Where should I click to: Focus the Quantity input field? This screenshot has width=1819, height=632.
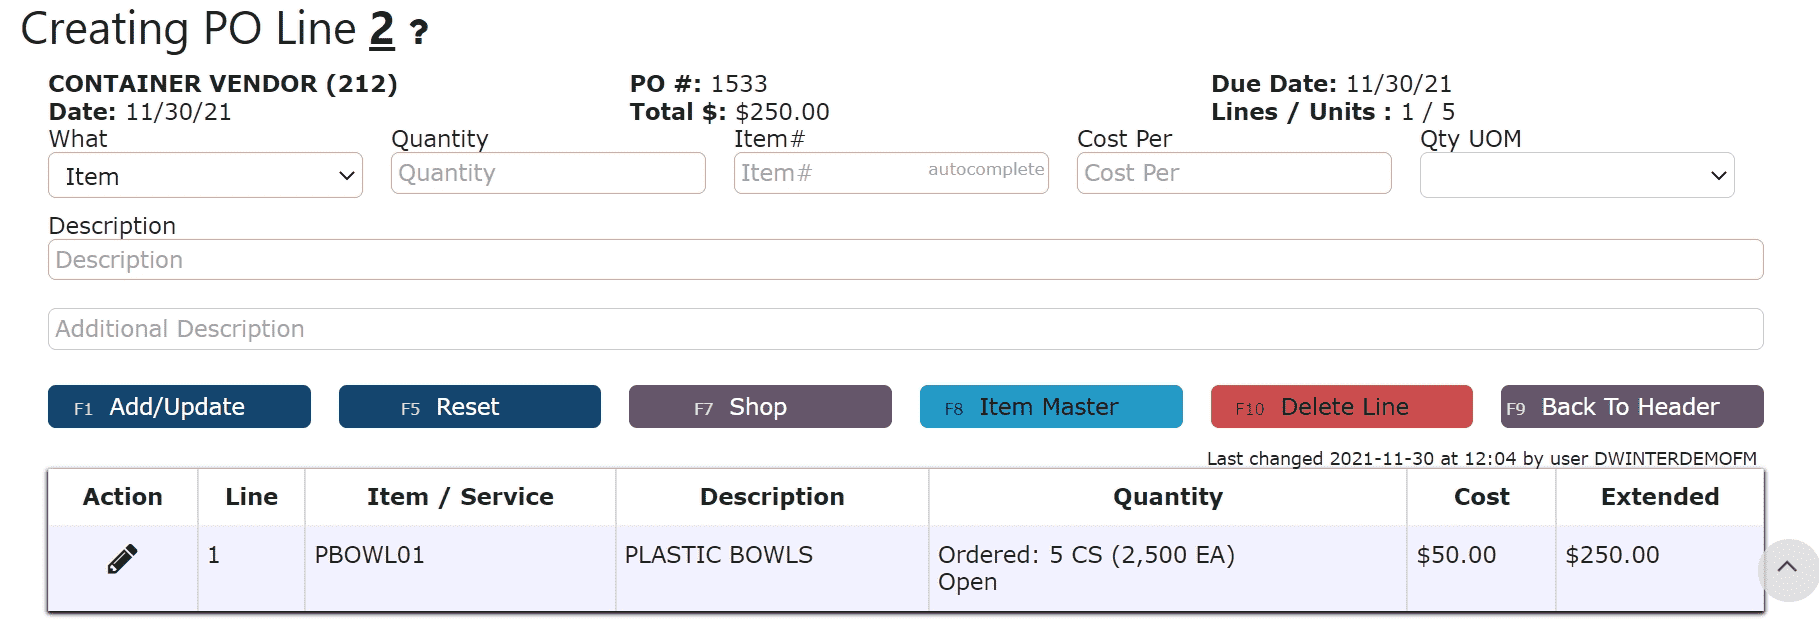(x=548, y=173)
